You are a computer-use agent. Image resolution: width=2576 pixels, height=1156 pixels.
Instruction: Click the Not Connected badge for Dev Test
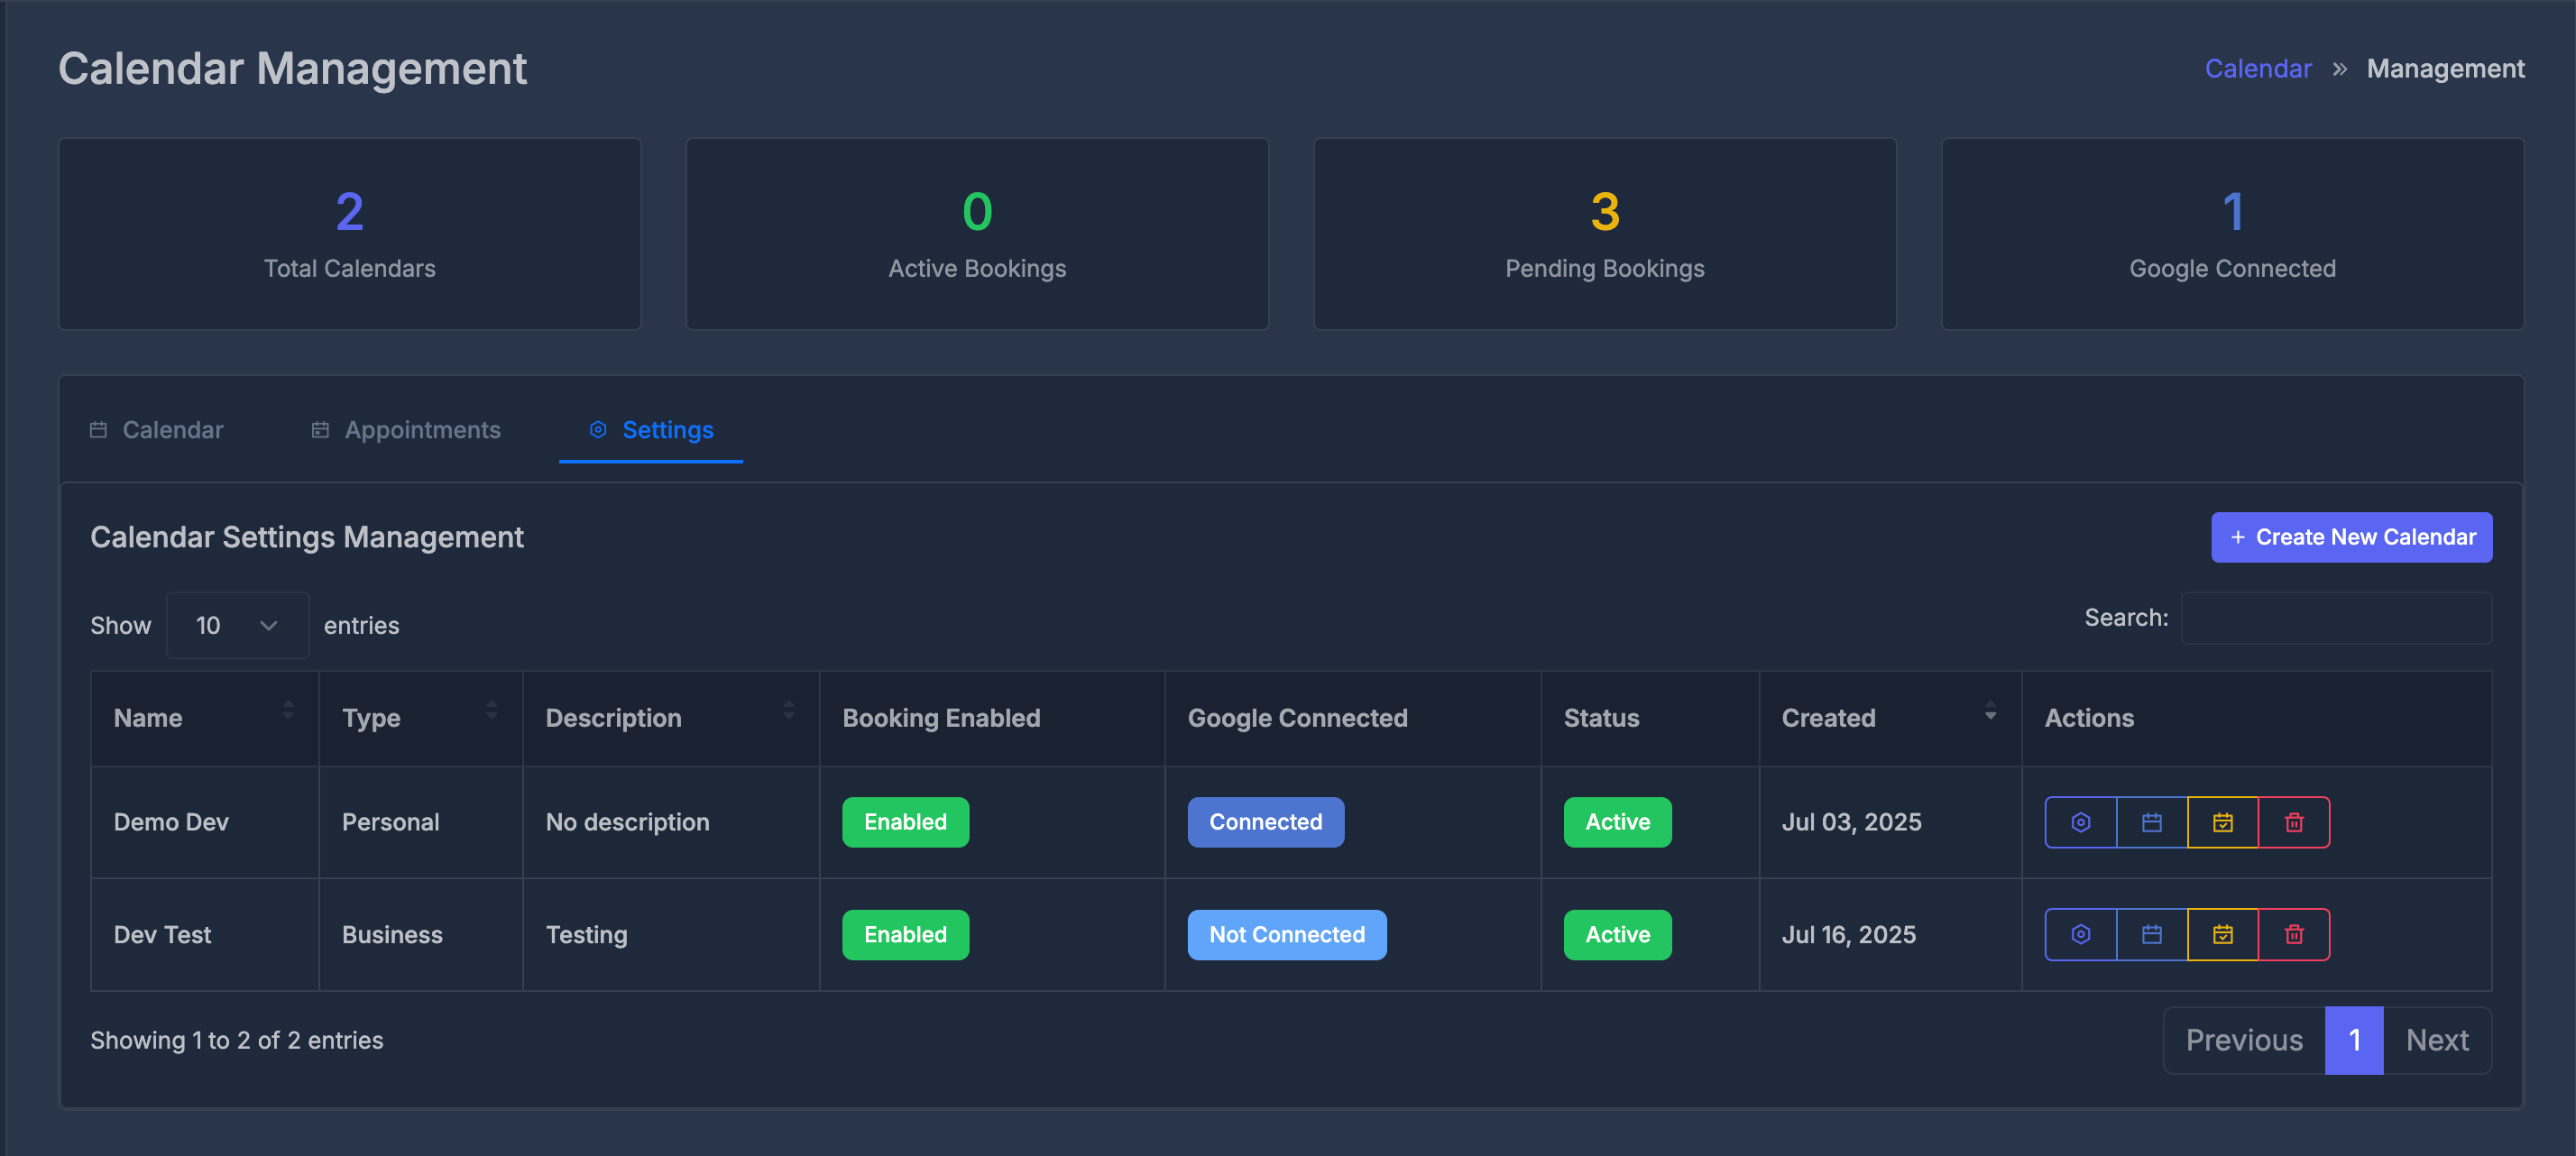(1287, 934)
